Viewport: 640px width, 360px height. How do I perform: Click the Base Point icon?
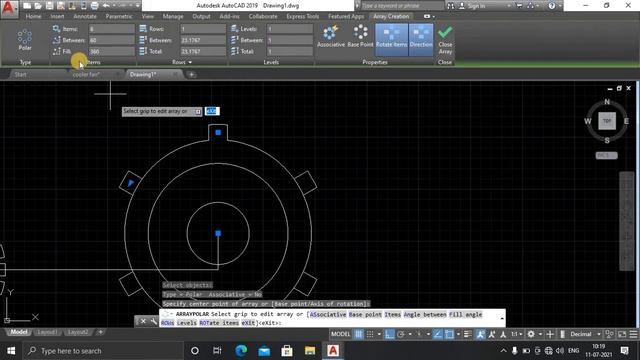(x=360, y=36)
